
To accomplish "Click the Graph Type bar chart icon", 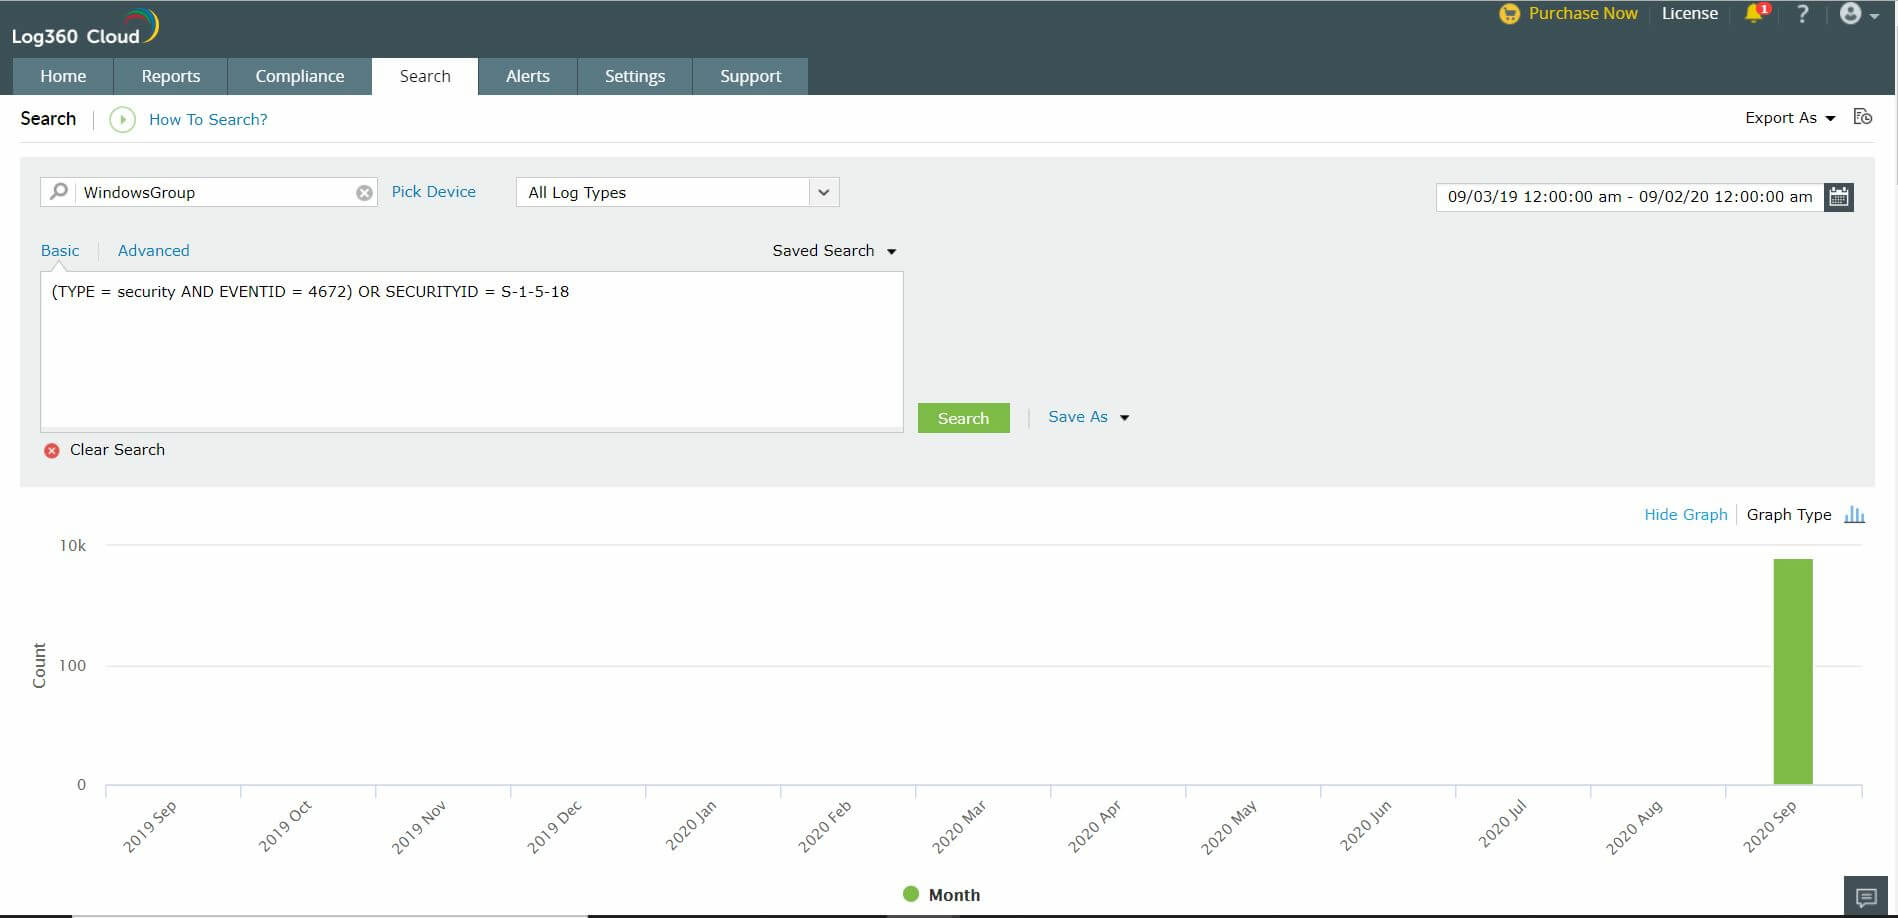I will 1856,514.
